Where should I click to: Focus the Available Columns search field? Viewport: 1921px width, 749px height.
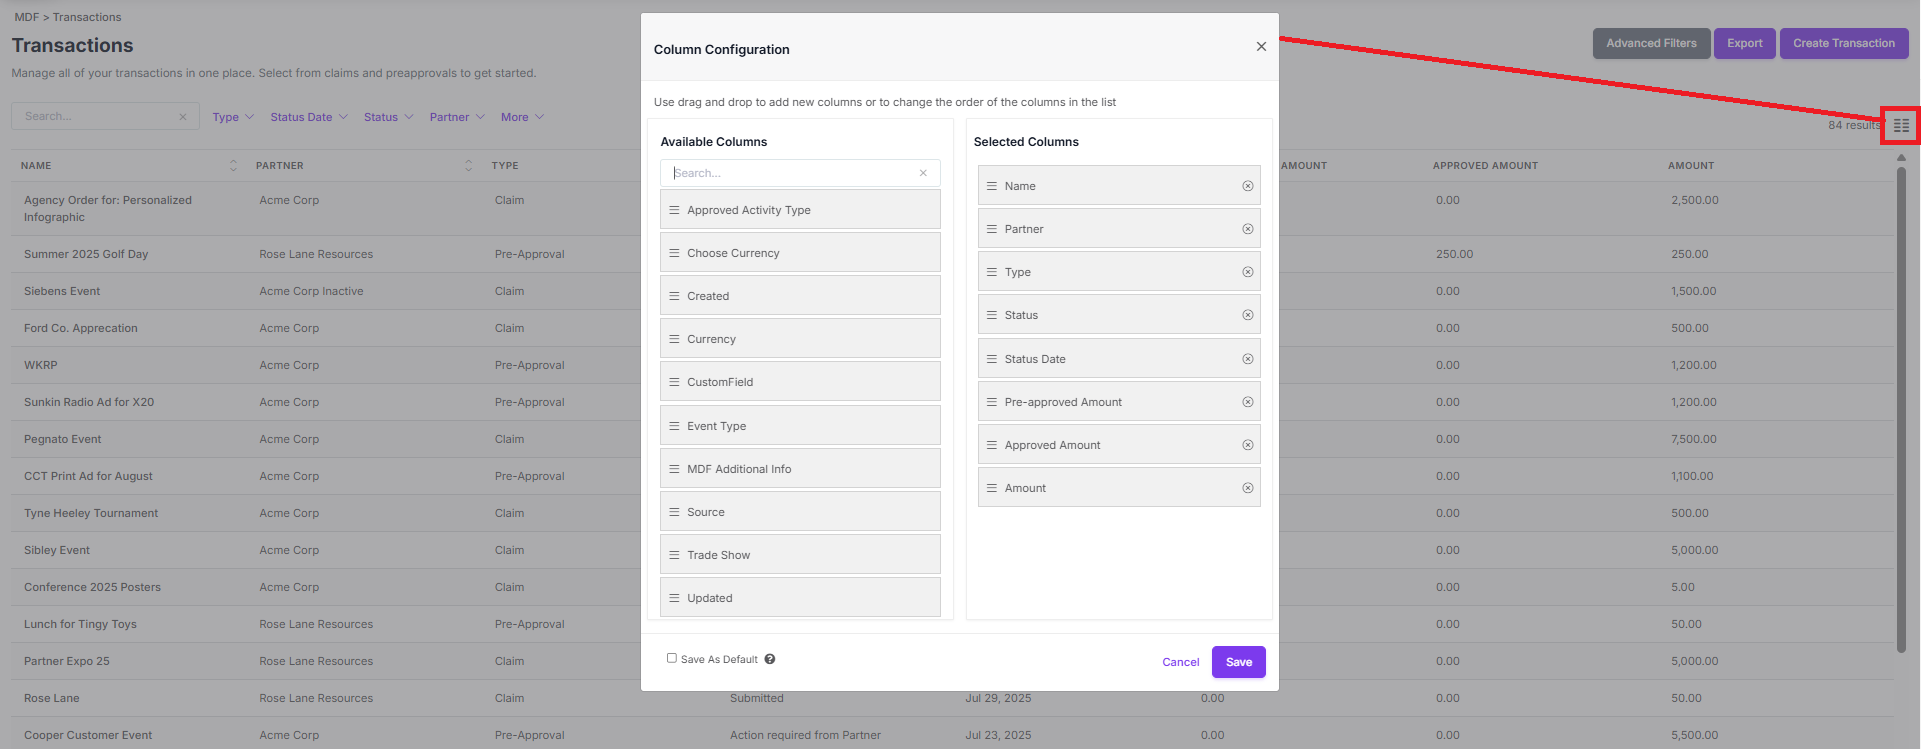[x=790, y=173]
